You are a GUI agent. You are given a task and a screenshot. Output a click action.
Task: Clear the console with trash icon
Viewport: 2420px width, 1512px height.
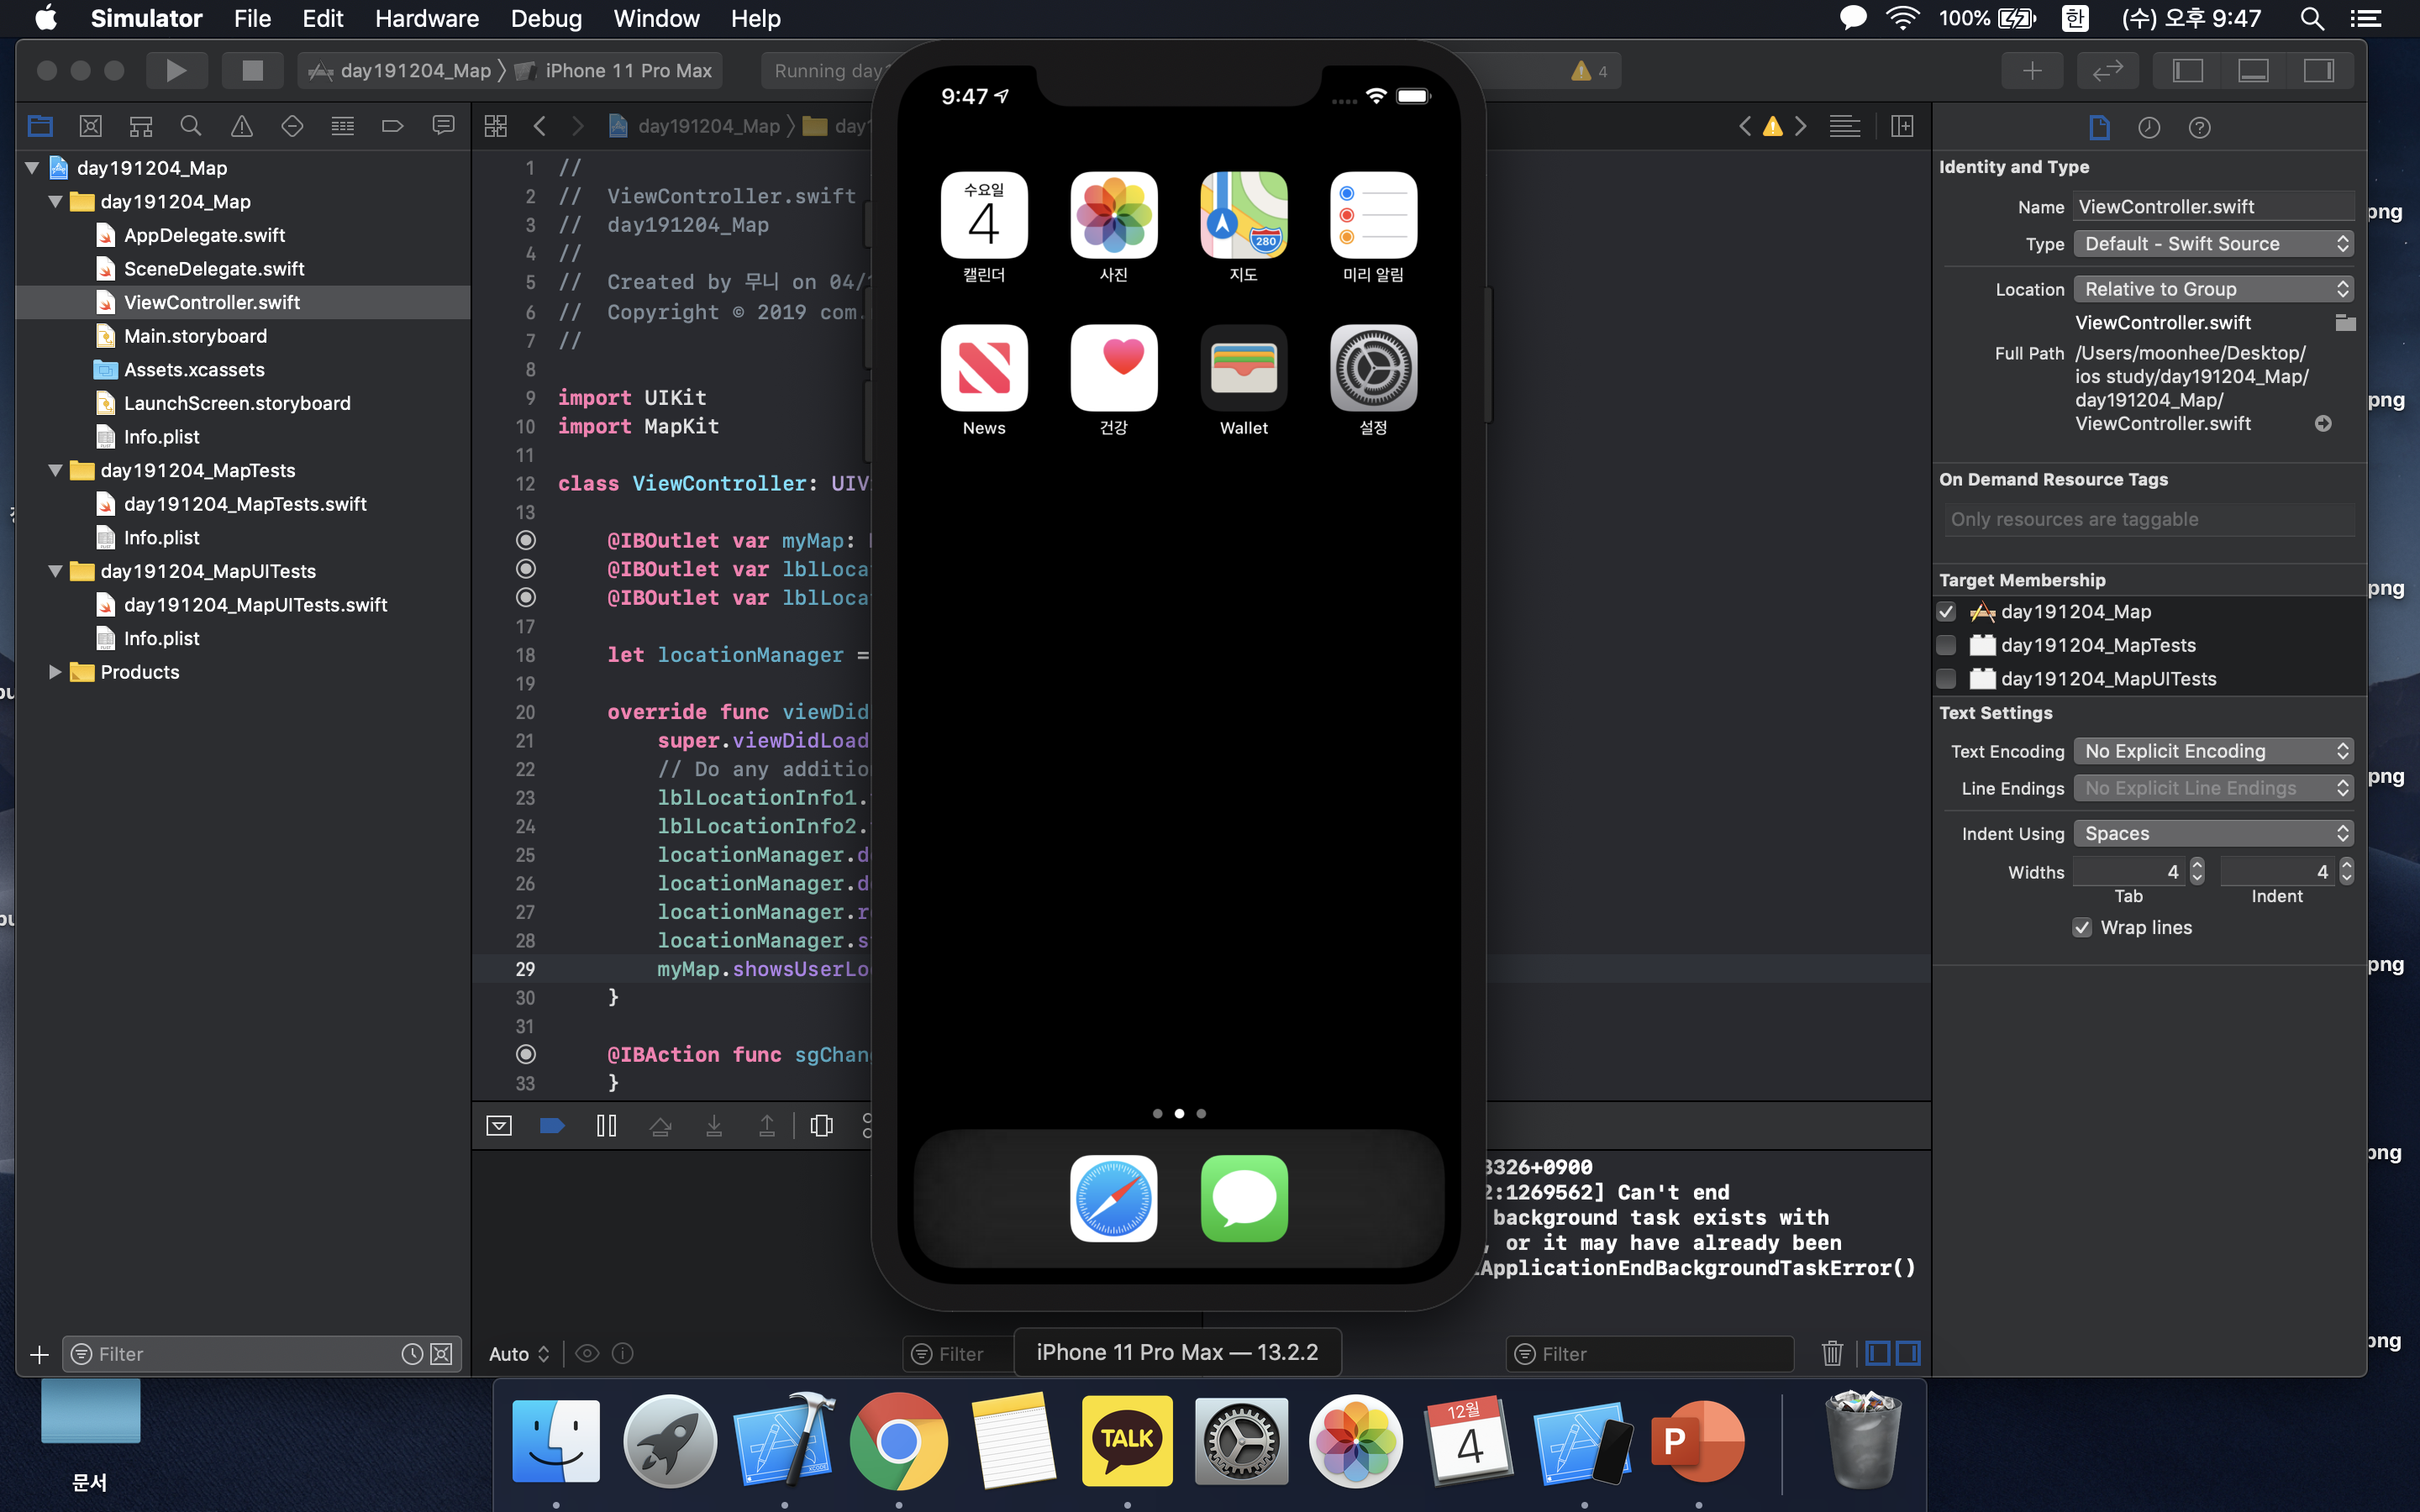(1831, 1353)
